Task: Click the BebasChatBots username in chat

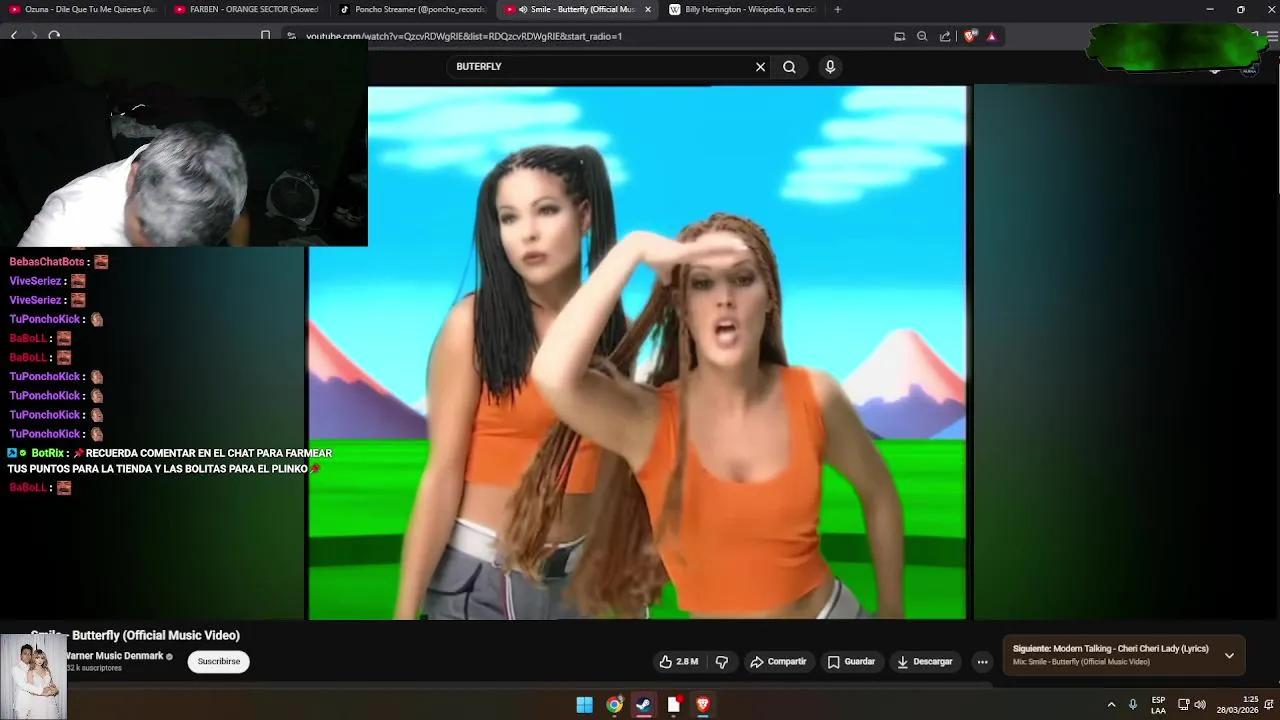Action: coord(47,262)
